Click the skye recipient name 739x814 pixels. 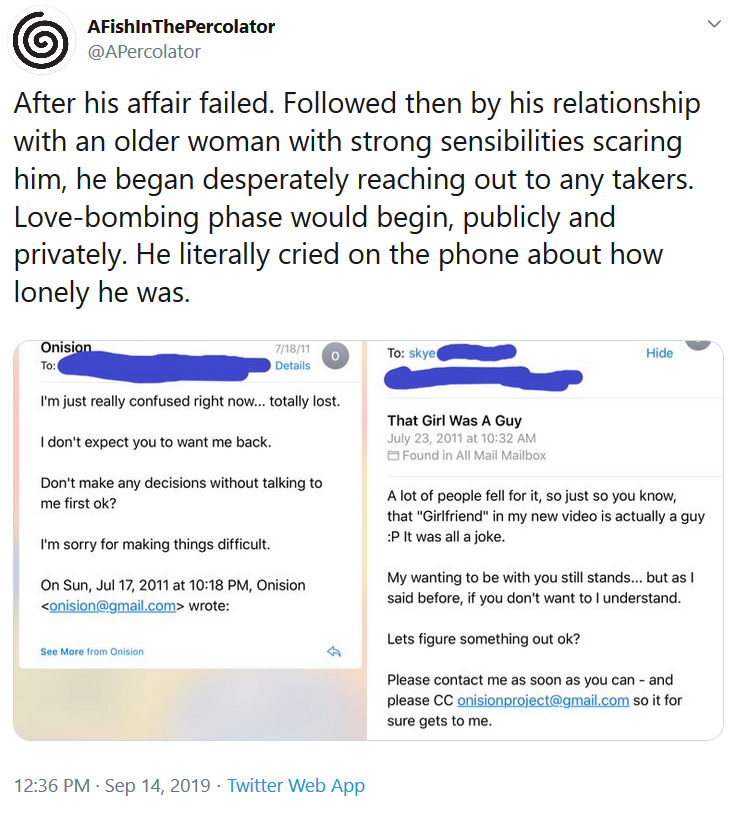[422, 353]
